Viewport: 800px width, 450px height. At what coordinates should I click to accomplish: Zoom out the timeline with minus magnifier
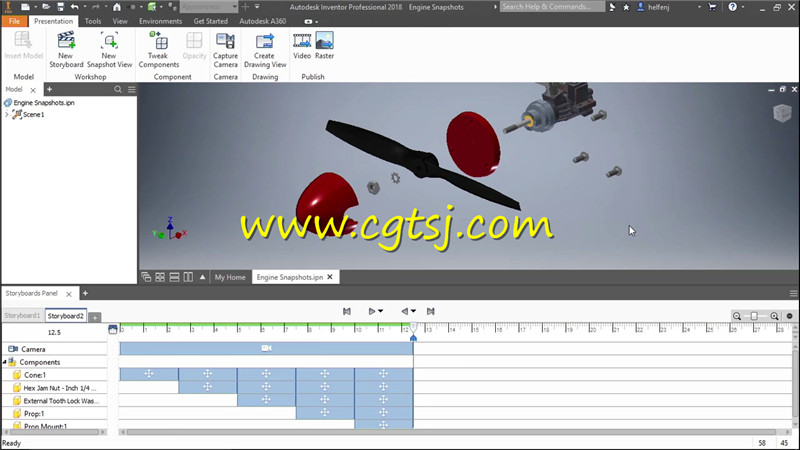click(737, 316)
